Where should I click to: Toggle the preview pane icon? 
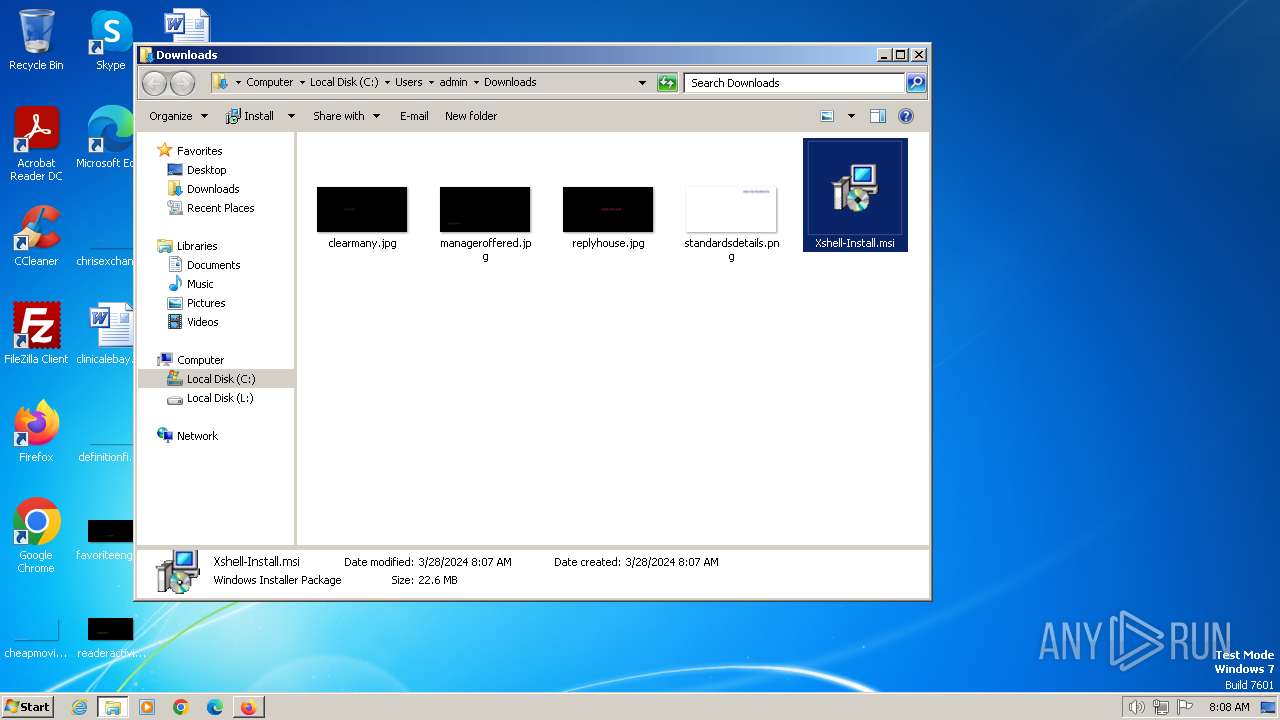(878, 116)
